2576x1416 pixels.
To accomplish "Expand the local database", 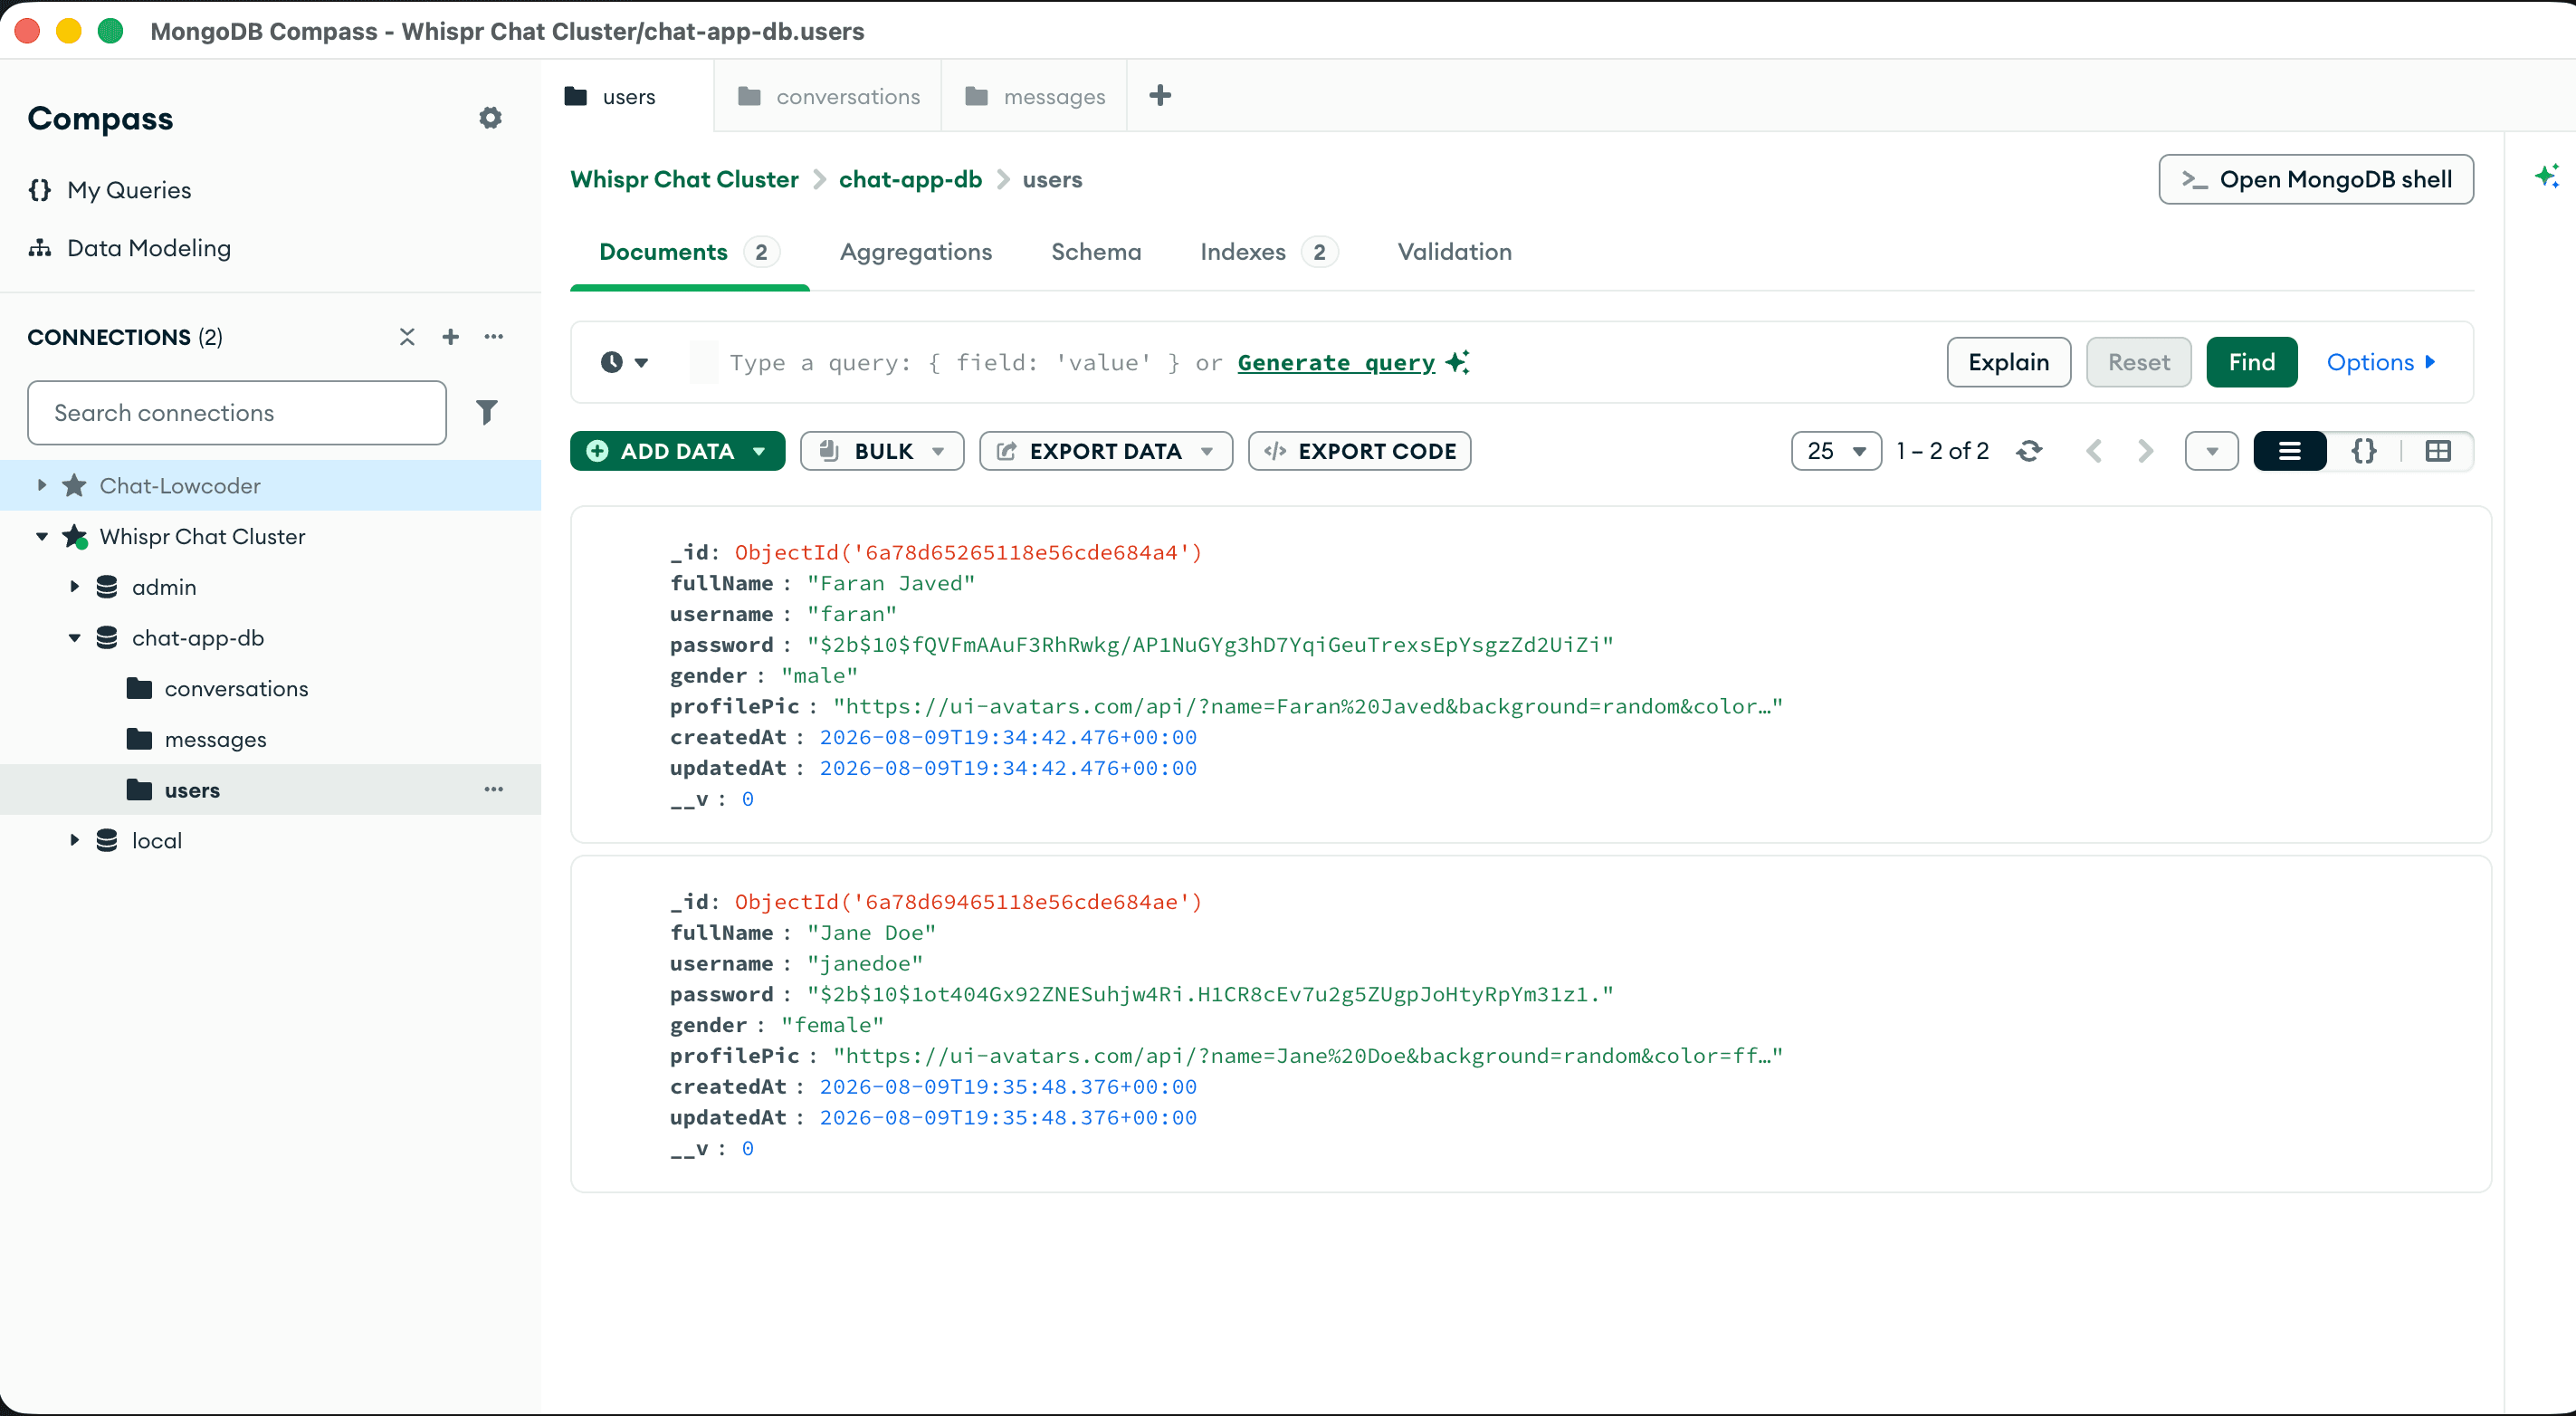I will tap(74, 841).
